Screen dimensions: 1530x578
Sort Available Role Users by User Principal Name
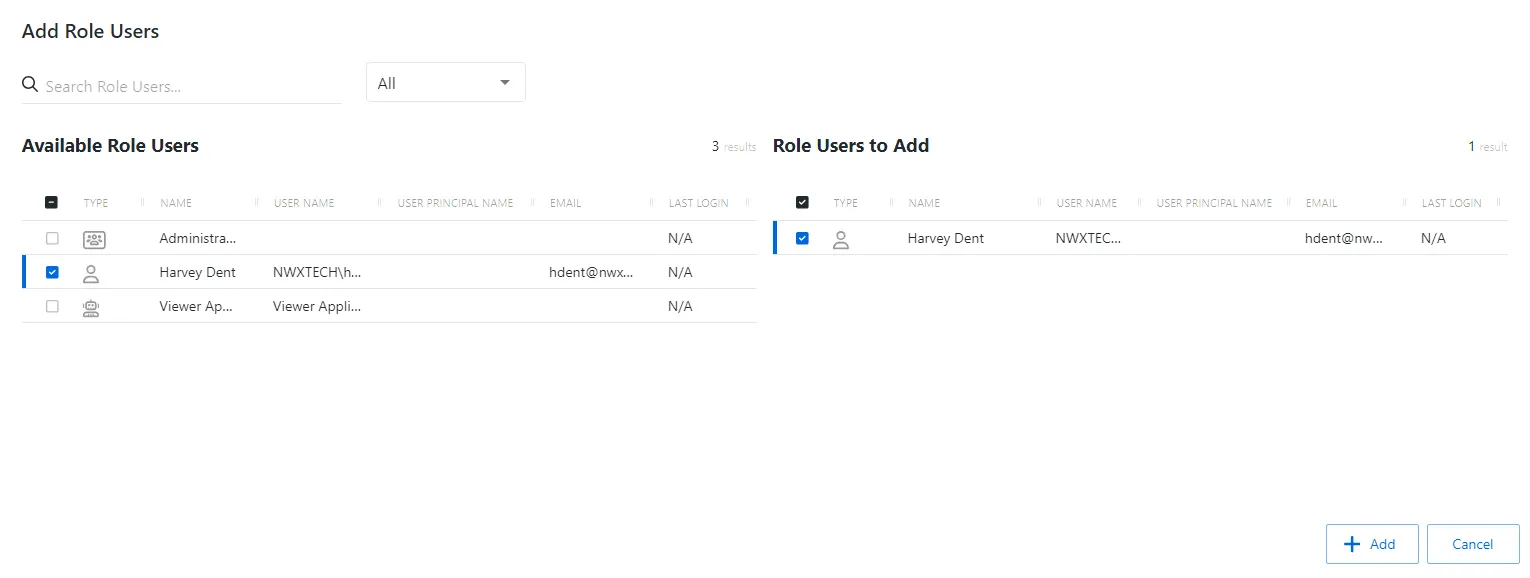click(x=455, y=203)
